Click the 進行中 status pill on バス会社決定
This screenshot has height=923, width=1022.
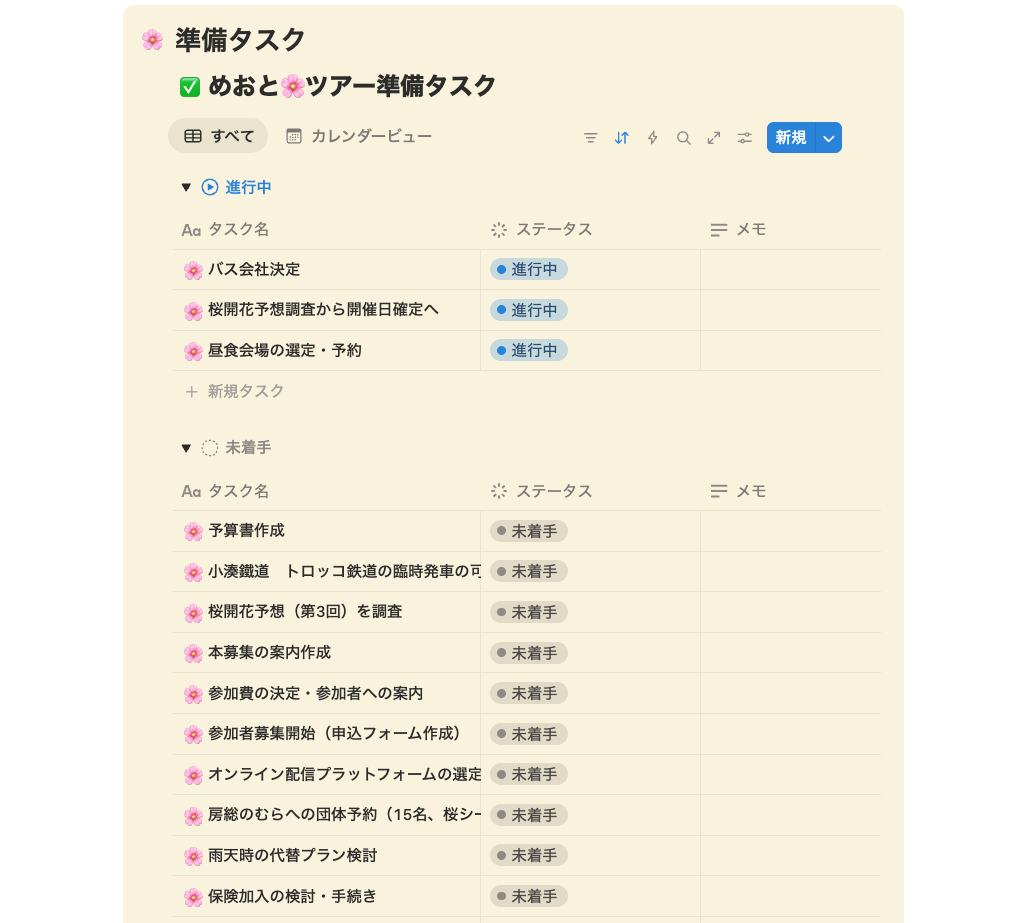528,269
